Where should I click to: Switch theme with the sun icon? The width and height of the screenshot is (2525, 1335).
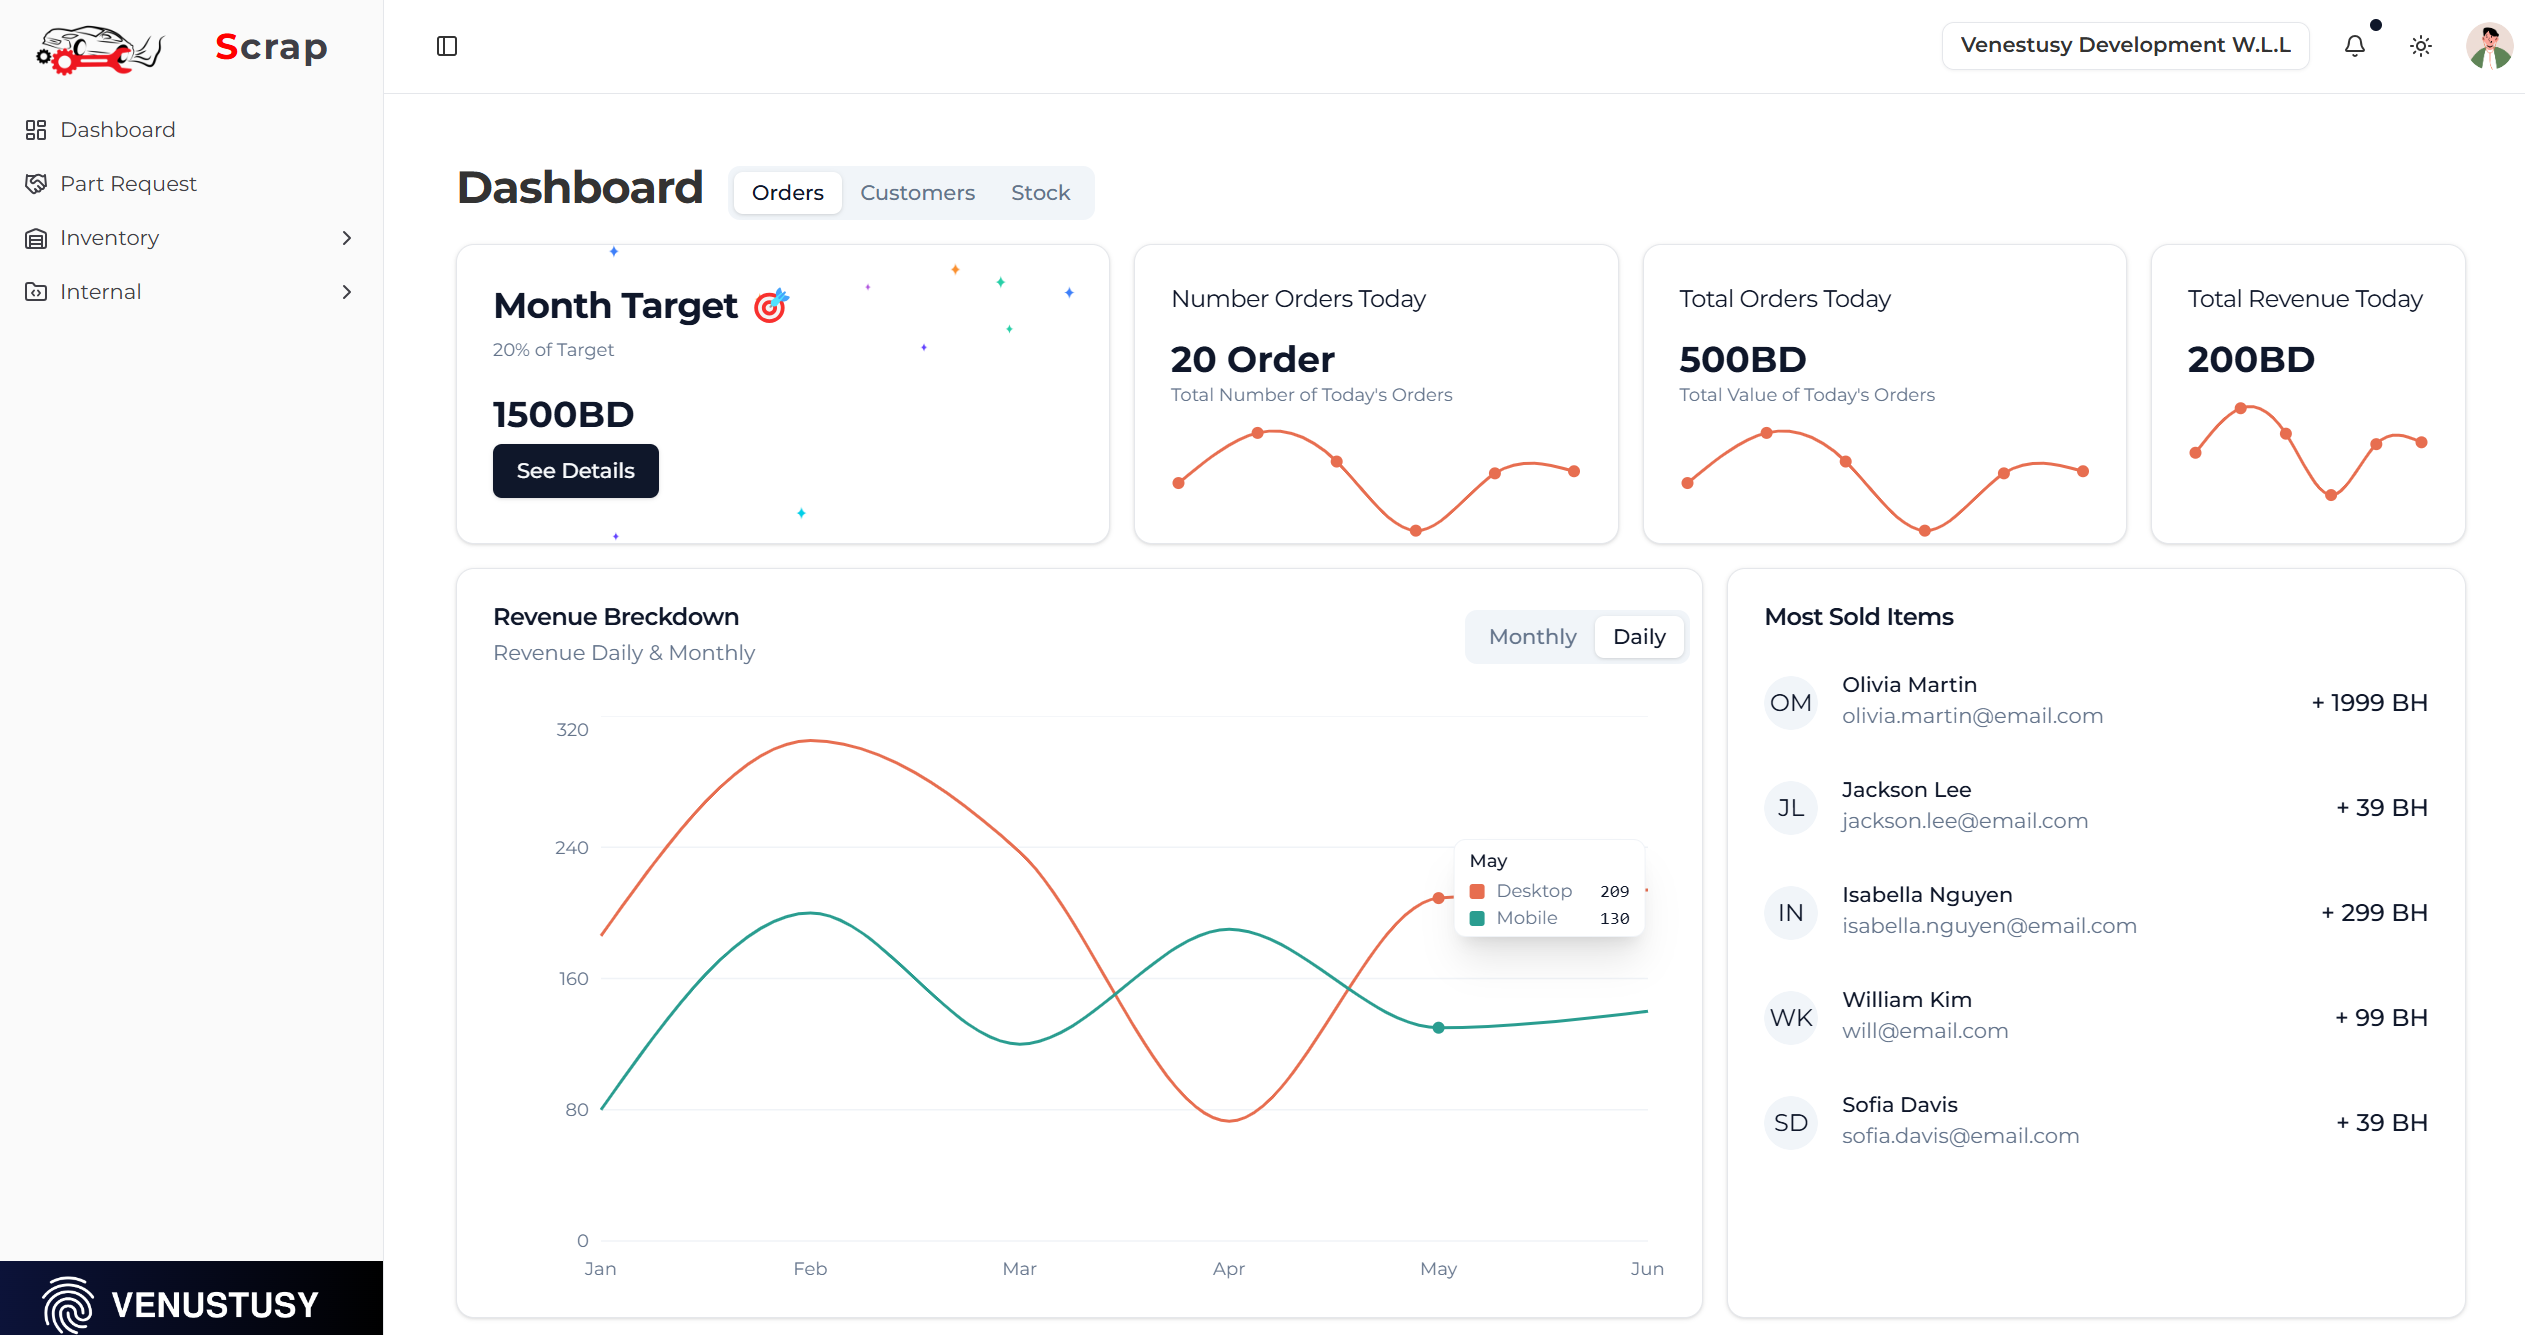pos(2421,46)
